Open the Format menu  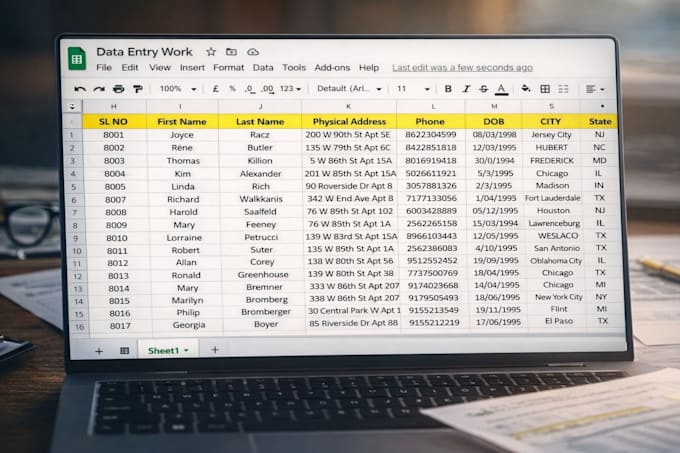pos(229,68)
